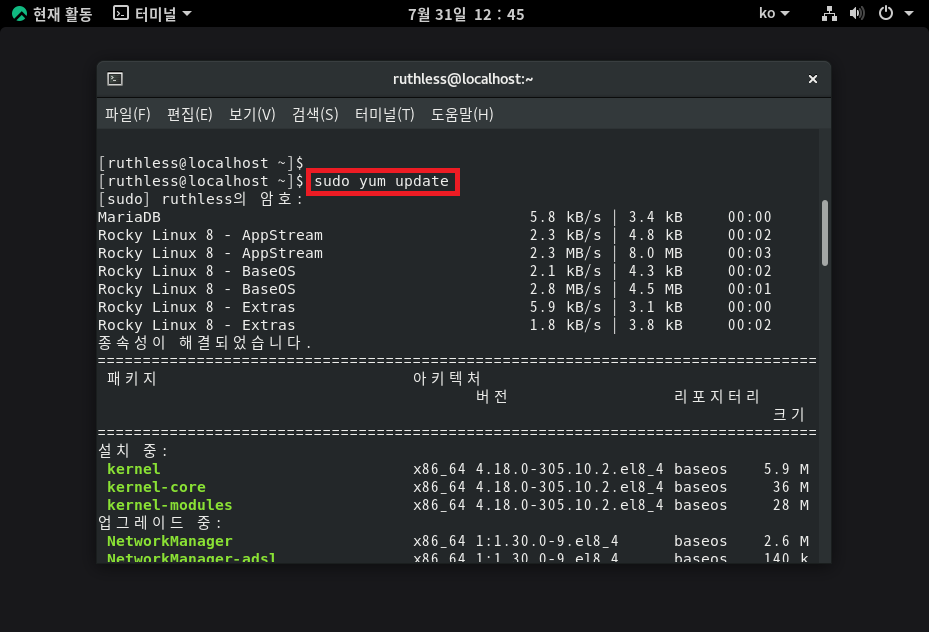Open the 도움말(H) menu

tap(462, 114)
